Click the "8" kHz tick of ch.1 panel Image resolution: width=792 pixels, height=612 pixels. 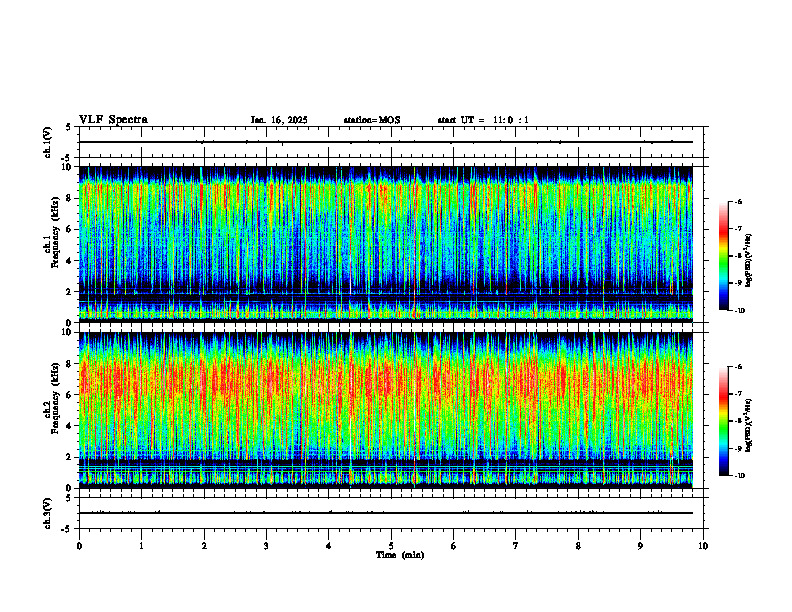tap(70, 198)
